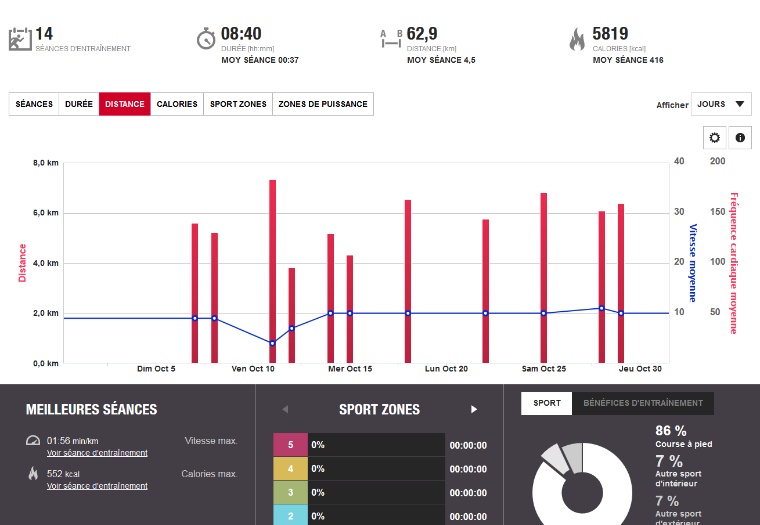The height and width of the screenshot is (525, 760).
Task: Expand the JOURS display dropdown
Action: tap(721, 104)
